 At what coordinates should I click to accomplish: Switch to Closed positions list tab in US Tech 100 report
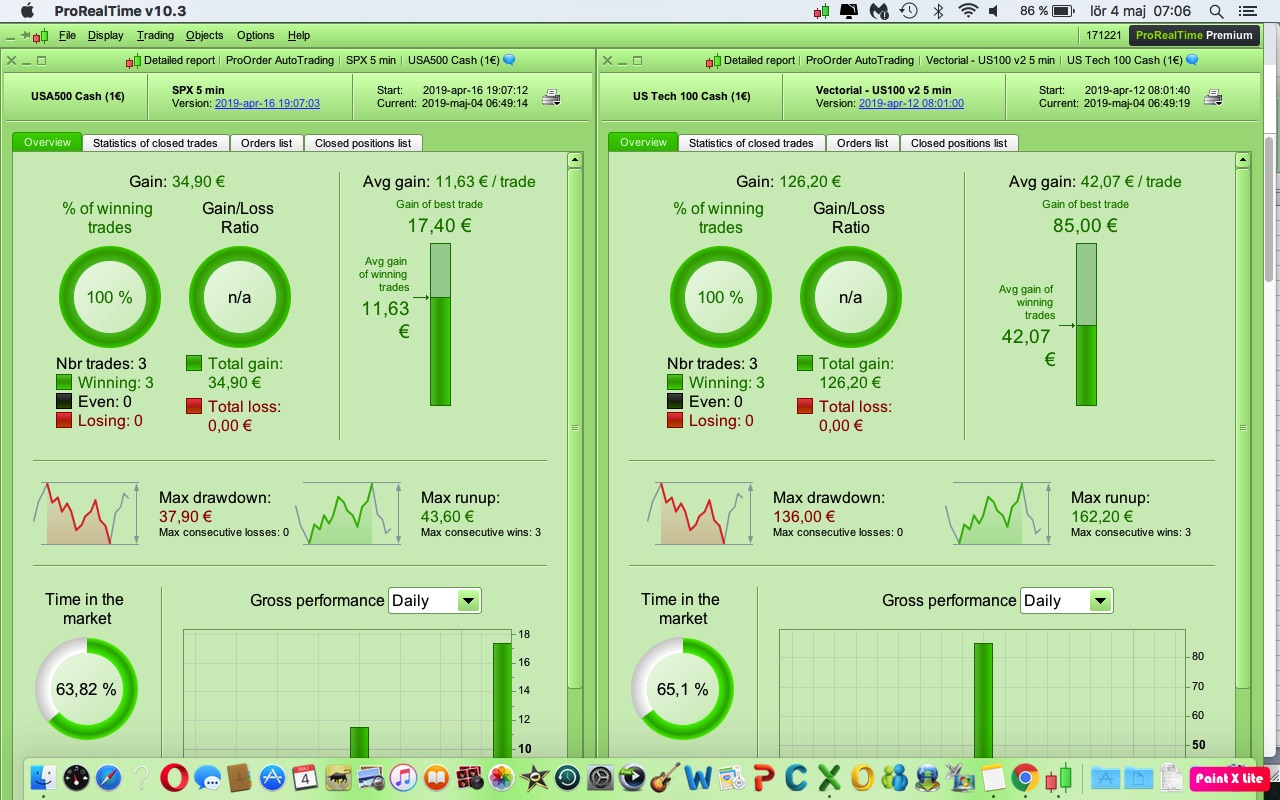tap(959, 143)
